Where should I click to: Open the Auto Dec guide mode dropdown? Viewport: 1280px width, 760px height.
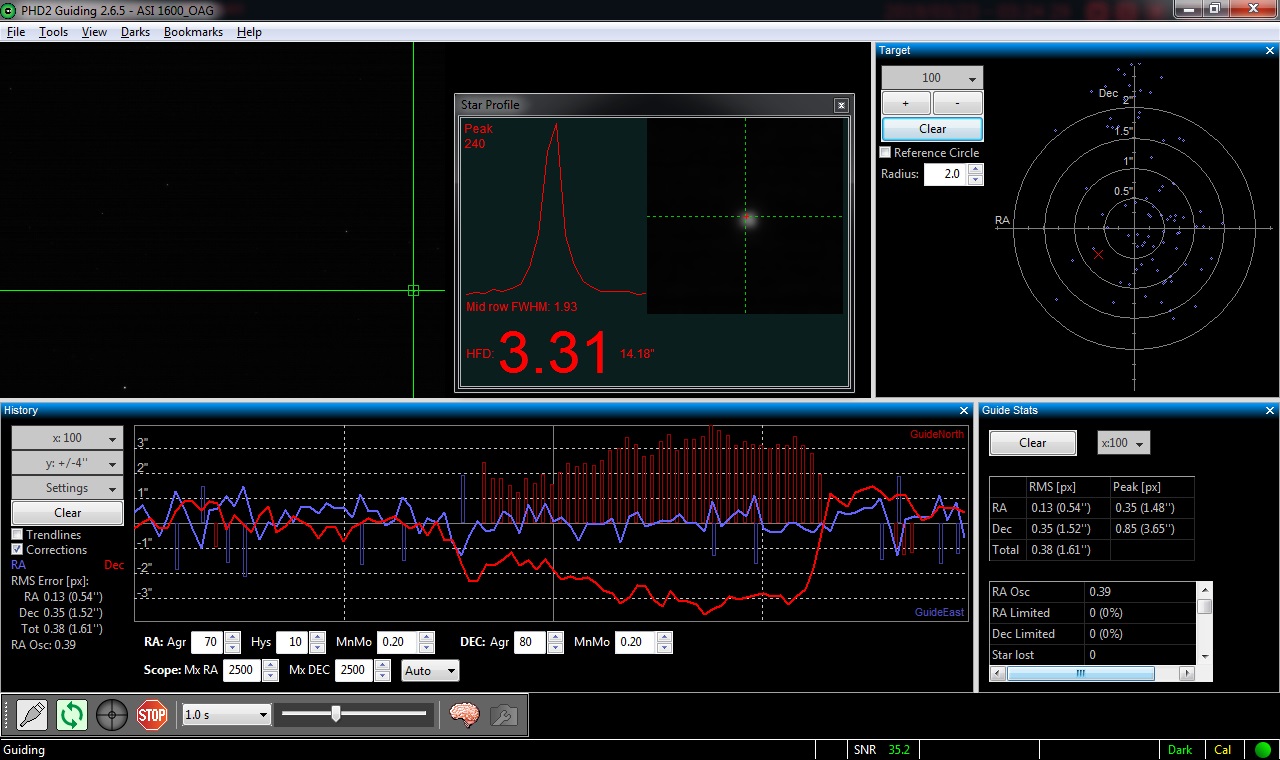click(x=430, y=671)
